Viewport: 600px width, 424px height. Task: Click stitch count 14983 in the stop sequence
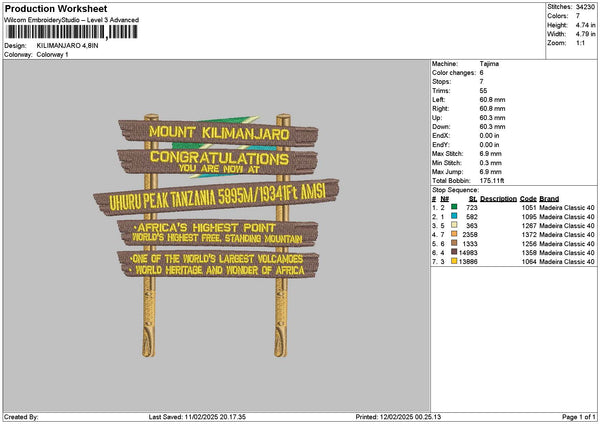coord(468,253)
